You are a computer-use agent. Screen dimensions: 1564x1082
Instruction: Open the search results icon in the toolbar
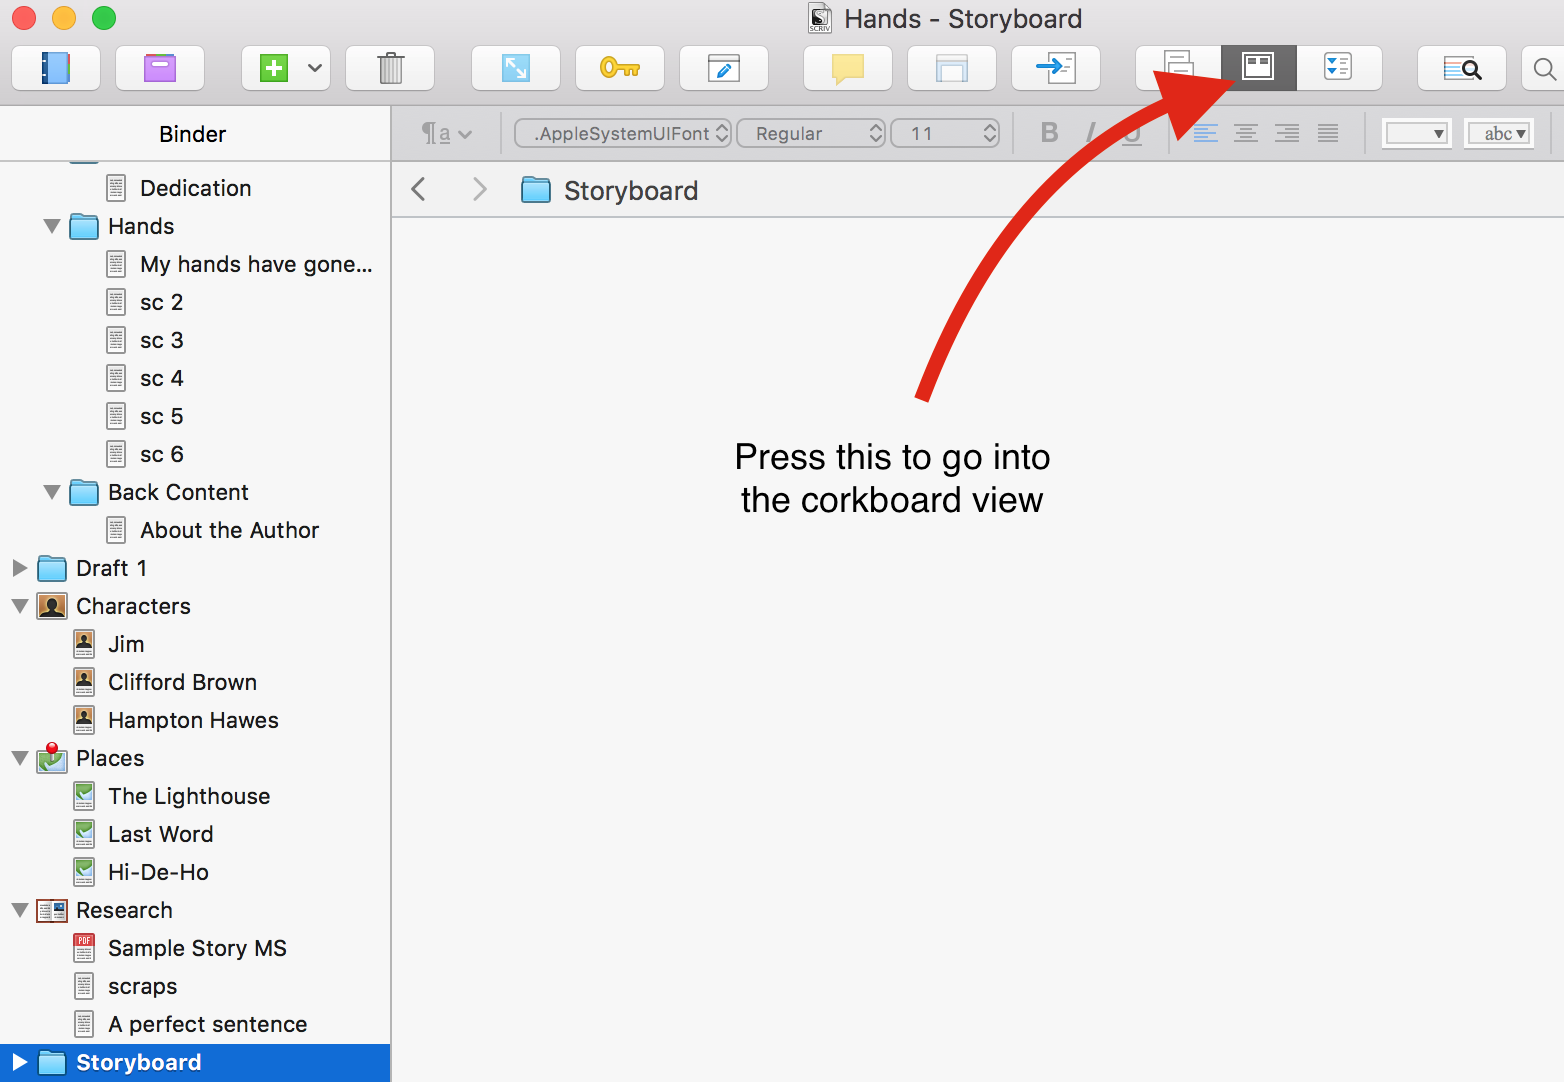point(1462,68)
